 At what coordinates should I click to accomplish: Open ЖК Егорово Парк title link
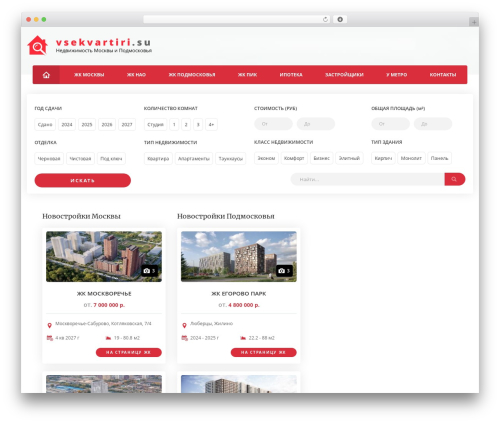coord(239,294)
